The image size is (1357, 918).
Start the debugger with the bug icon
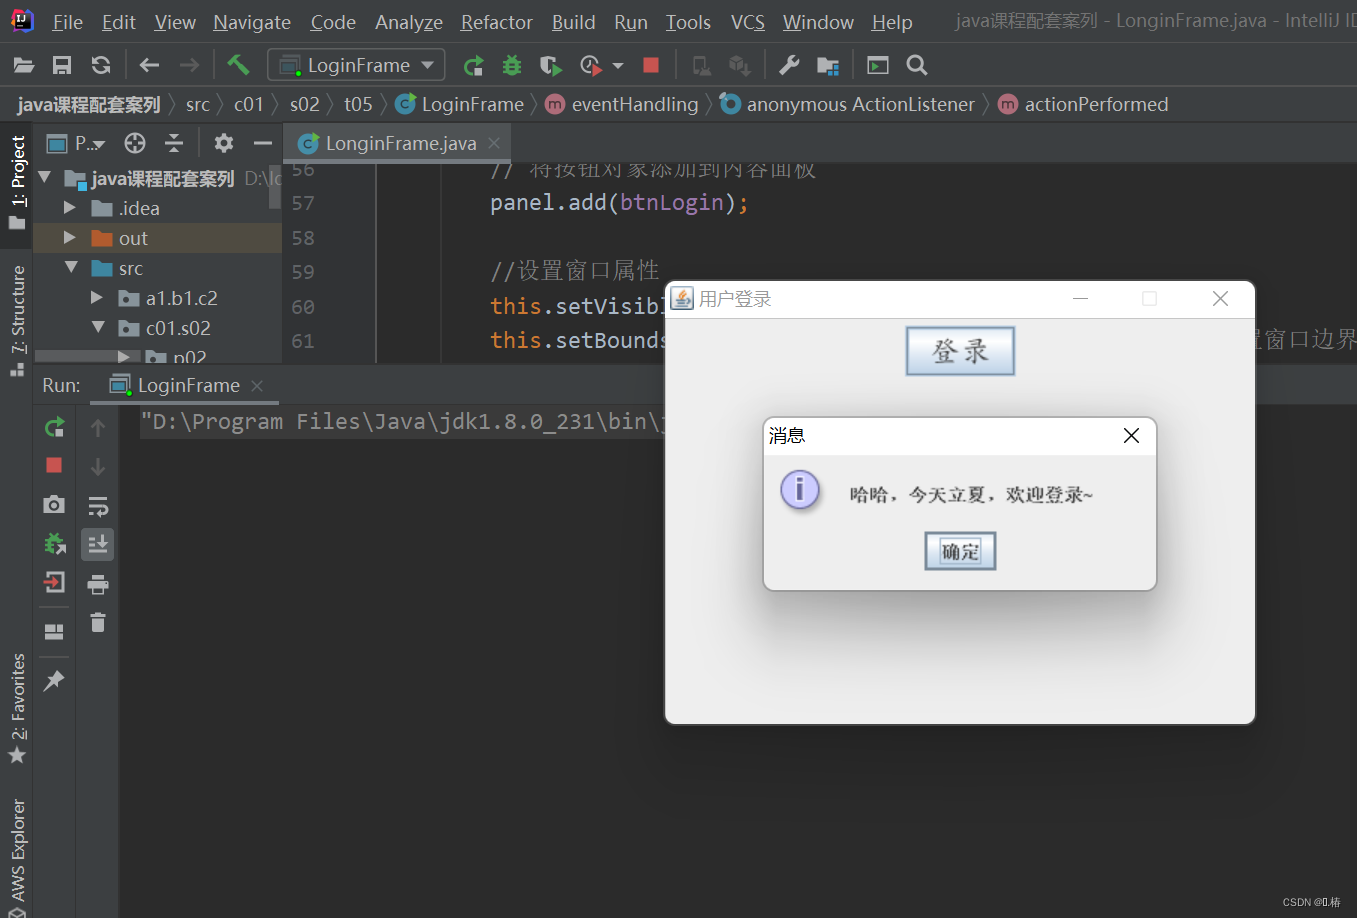click(512, 65)
